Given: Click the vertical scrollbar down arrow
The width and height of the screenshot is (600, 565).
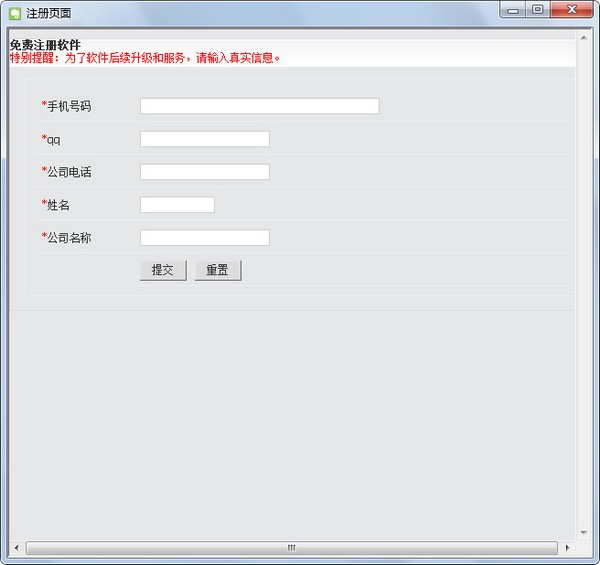Looking at the screenshot, I should click(x=584, y=532).
